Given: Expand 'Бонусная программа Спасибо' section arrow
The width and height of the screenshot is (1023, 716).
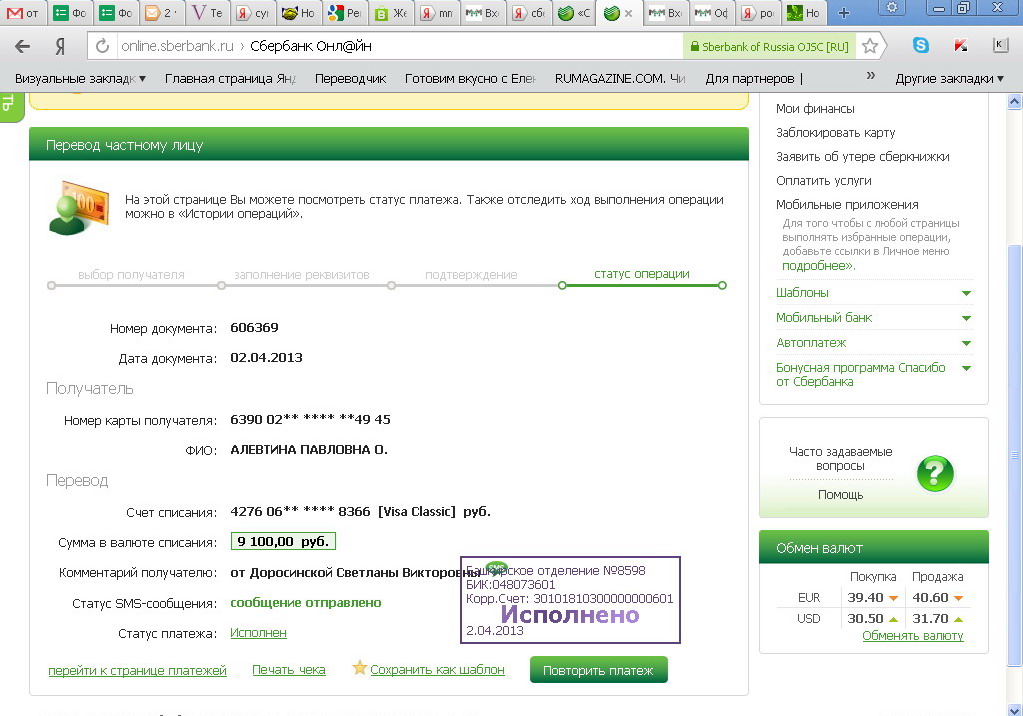Looking at the screenshot, I should click(x=966, y=368).
